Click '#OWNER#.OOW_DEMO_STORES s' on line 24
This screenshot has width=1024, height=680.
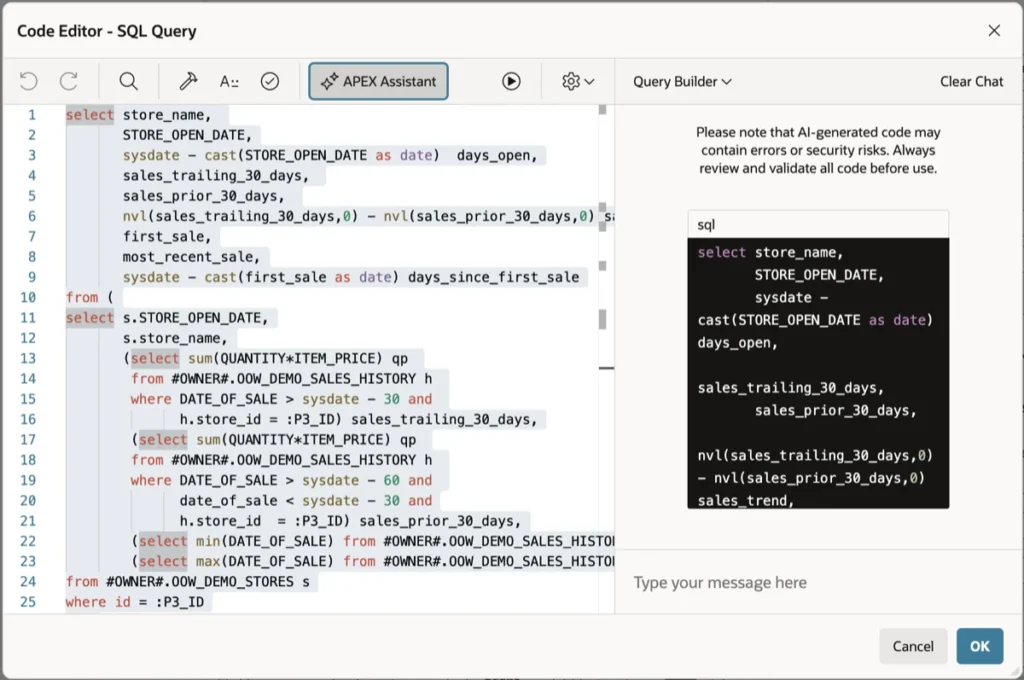click(208, 581)
